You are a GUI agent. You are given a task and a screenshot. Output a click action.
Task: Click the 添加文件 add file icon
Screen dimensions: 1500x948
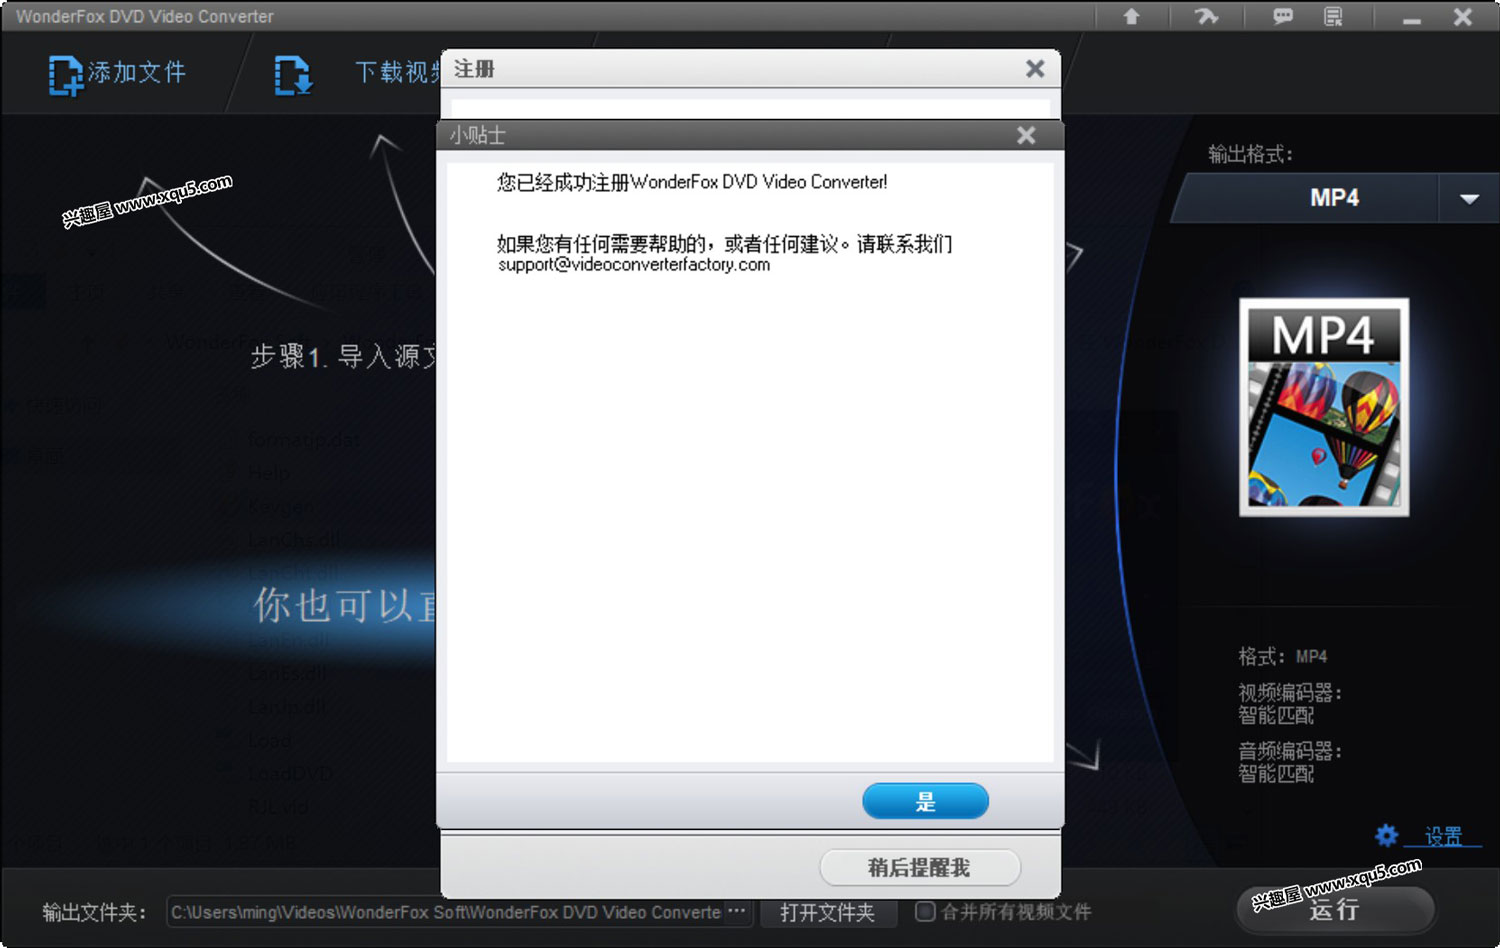coord(66,75)
